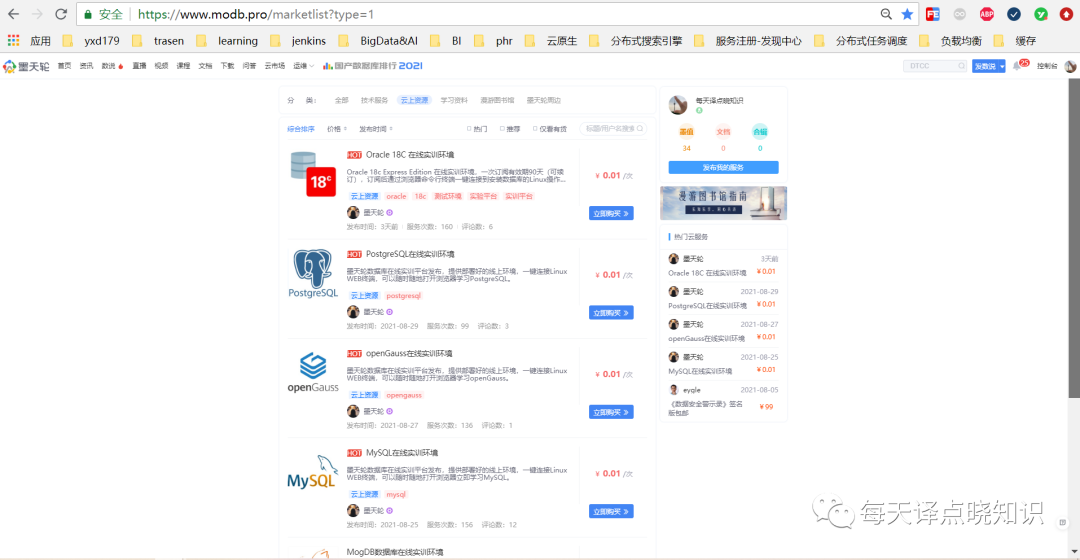Open the green Y extension icon
This screenshot has height=560, width=1080.
tap(1041, 14)
